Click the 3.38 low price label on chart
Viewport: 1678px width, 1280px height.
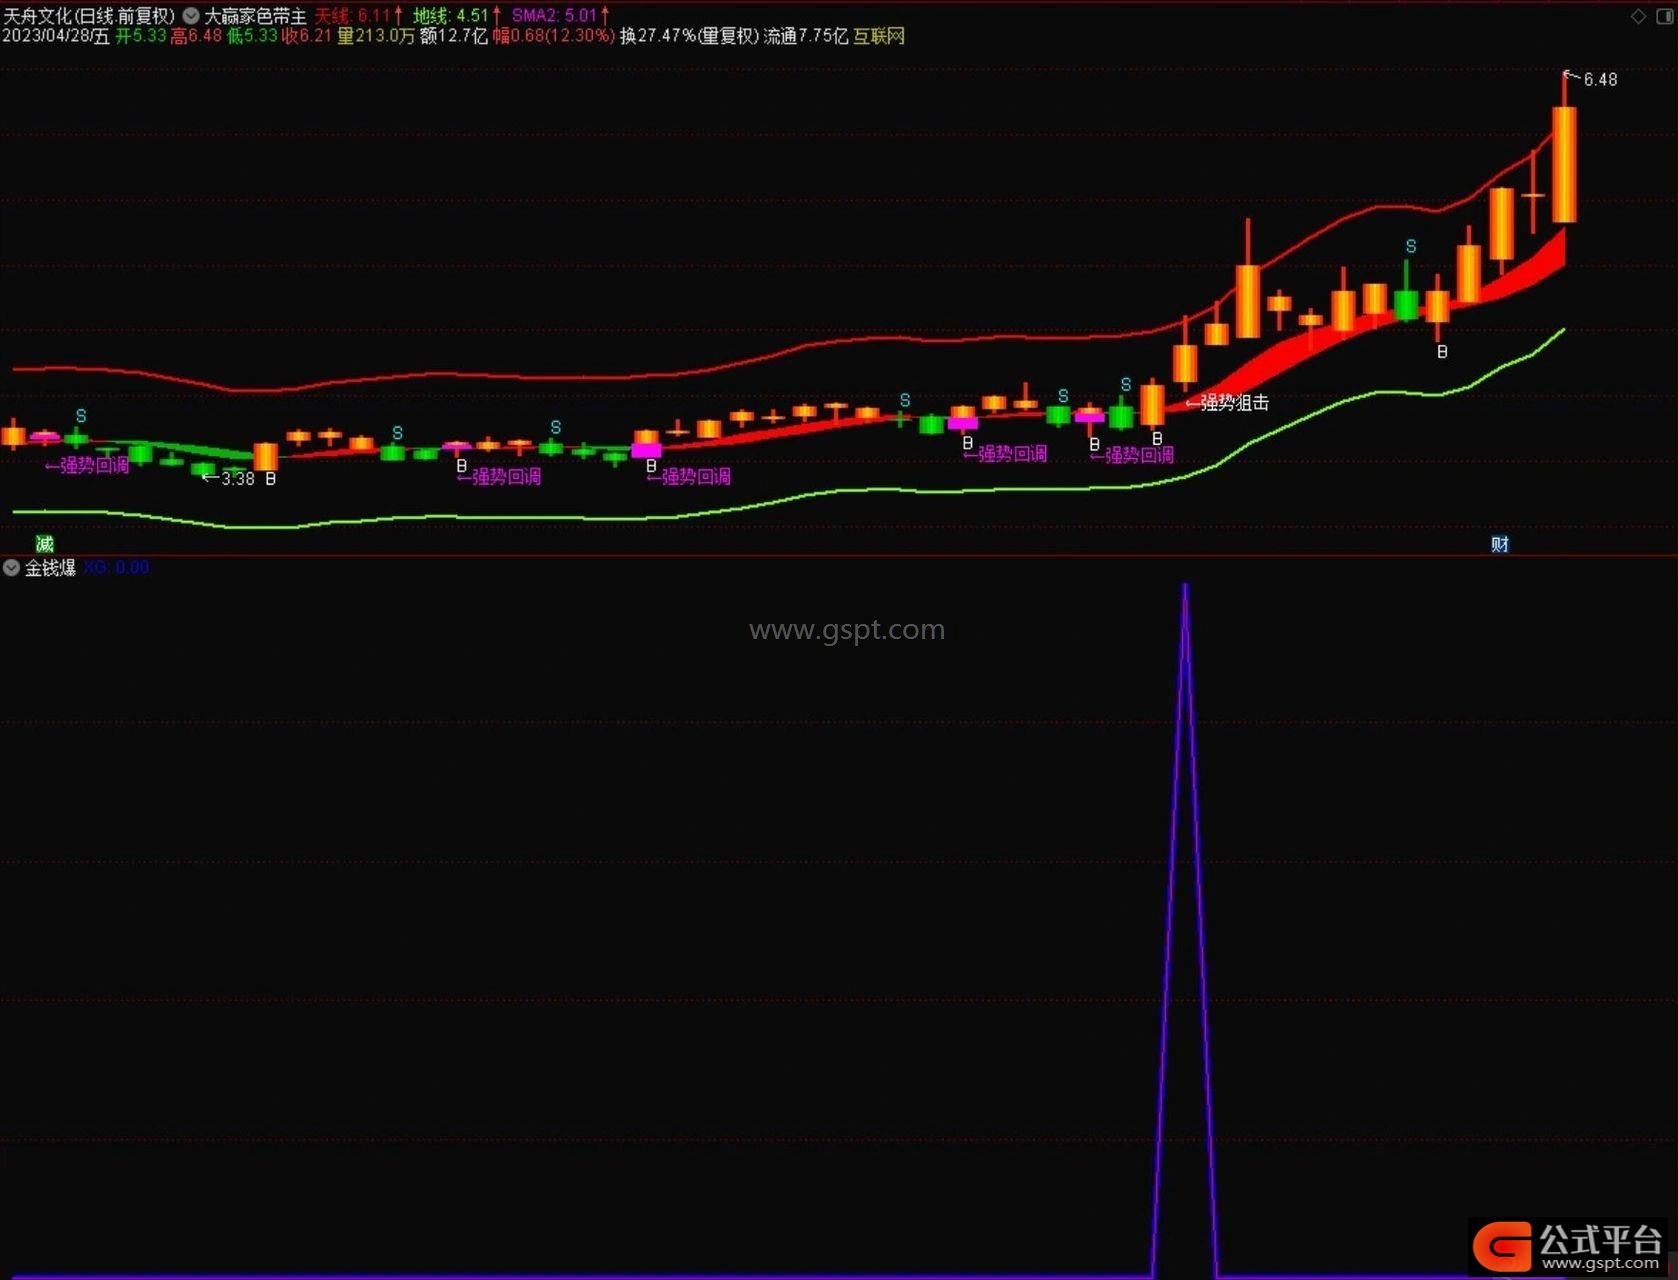pyautogui.click(x=238, y=479)
